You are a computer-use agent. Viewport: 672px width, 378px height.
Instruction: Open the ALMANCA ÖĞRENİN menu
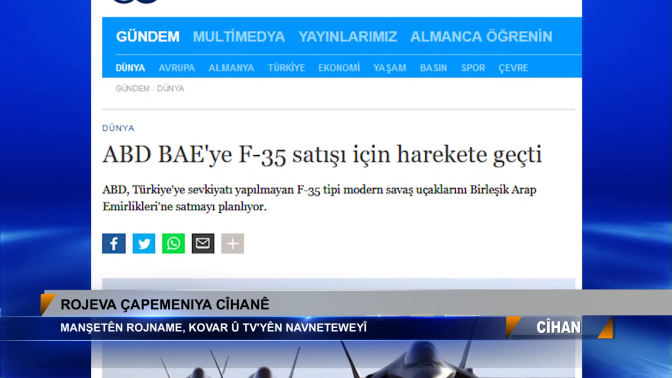tap(481, 37)
